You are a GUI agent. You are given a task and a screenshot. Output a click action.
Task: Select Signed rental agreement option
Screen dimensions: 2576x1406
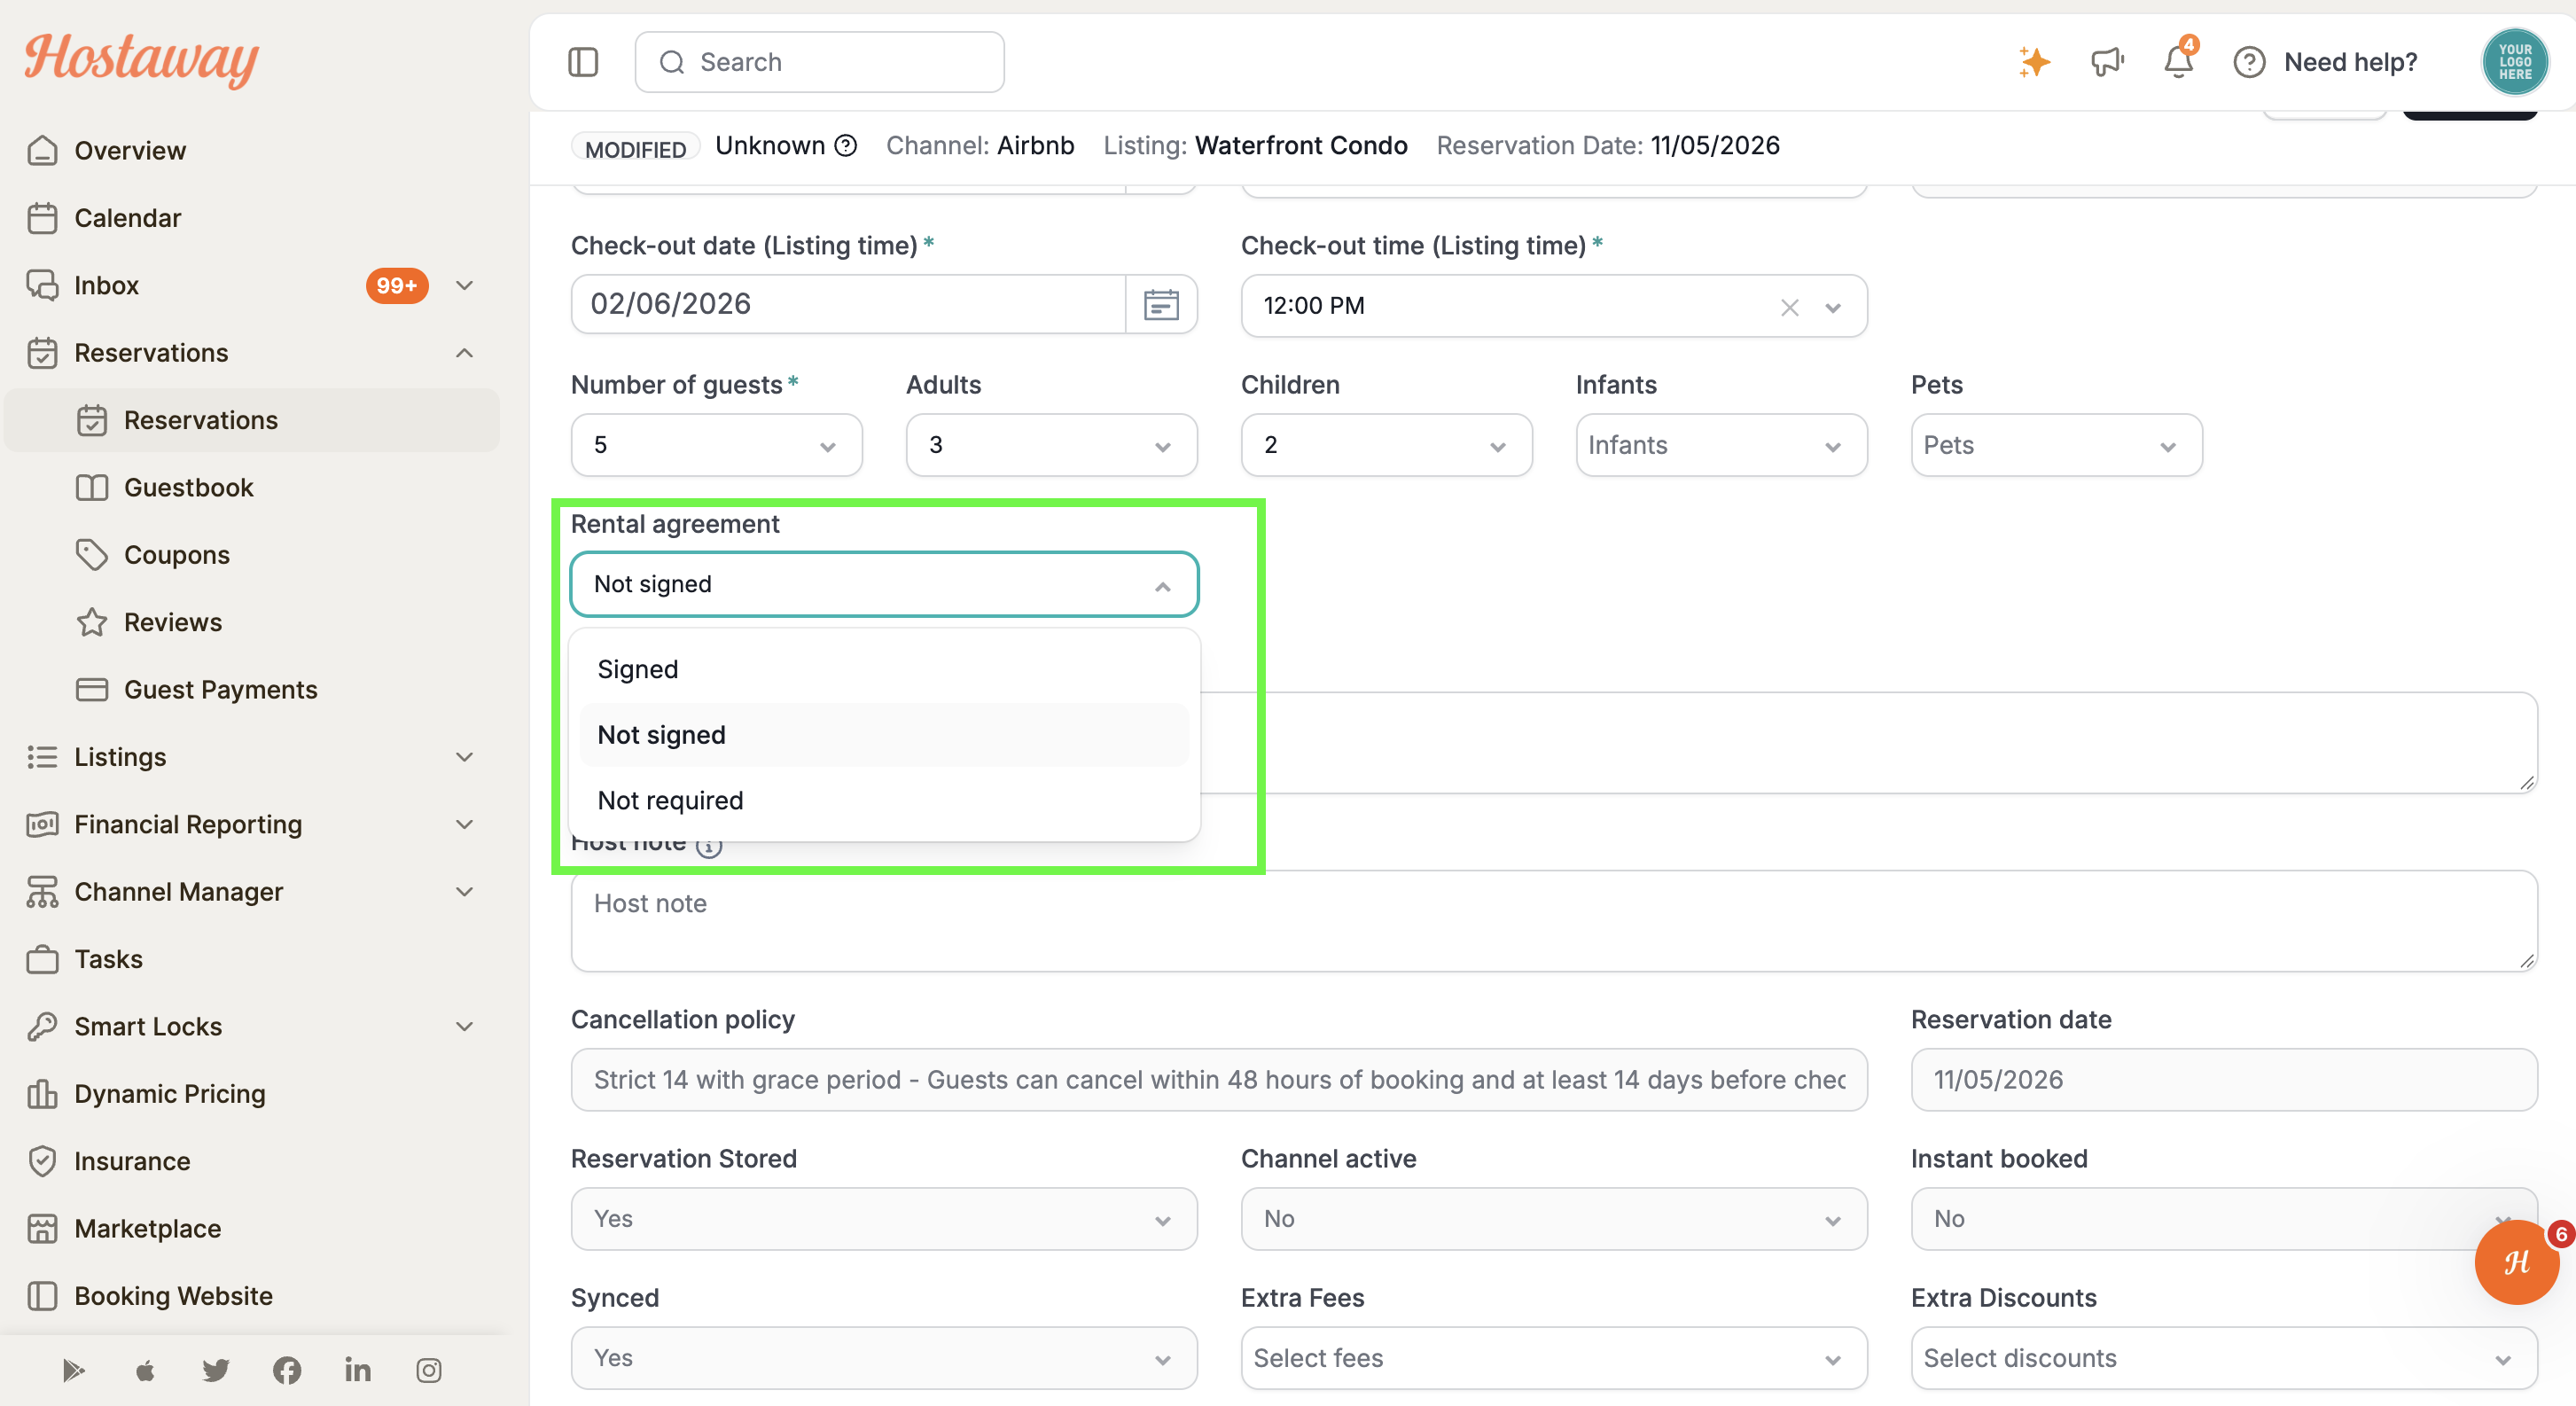(884, 669)
